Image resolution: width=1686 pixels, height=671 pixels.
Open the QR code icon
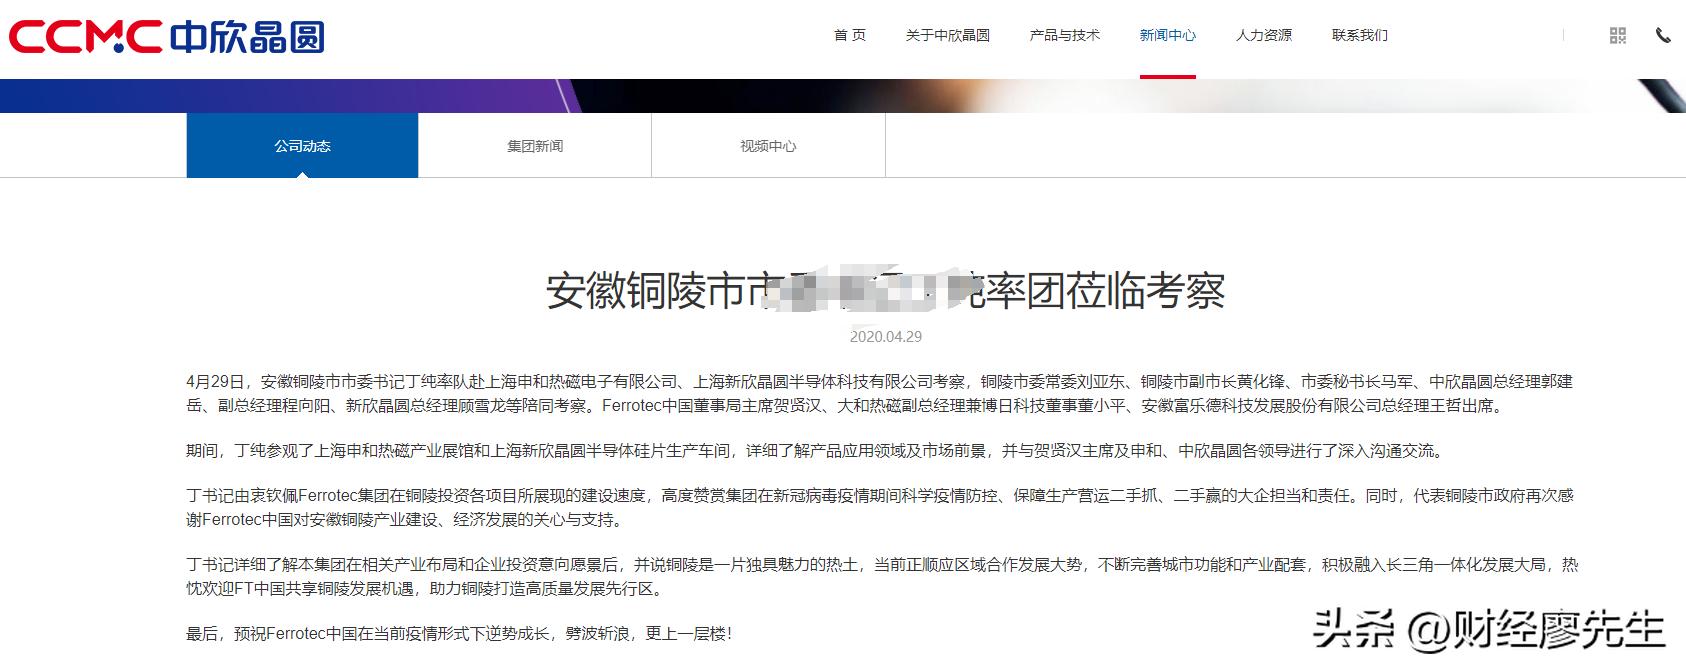[x=1617, y=36]
